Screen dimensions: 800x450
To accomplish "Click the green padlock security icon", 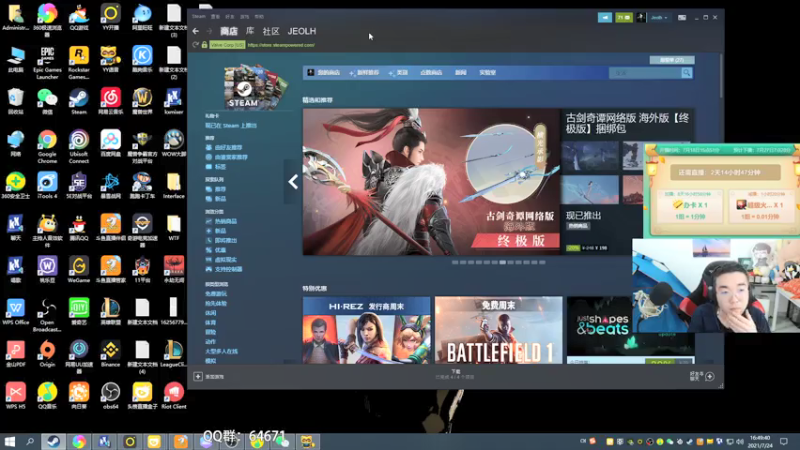I will pyautogui.click(x=204, y=45).
